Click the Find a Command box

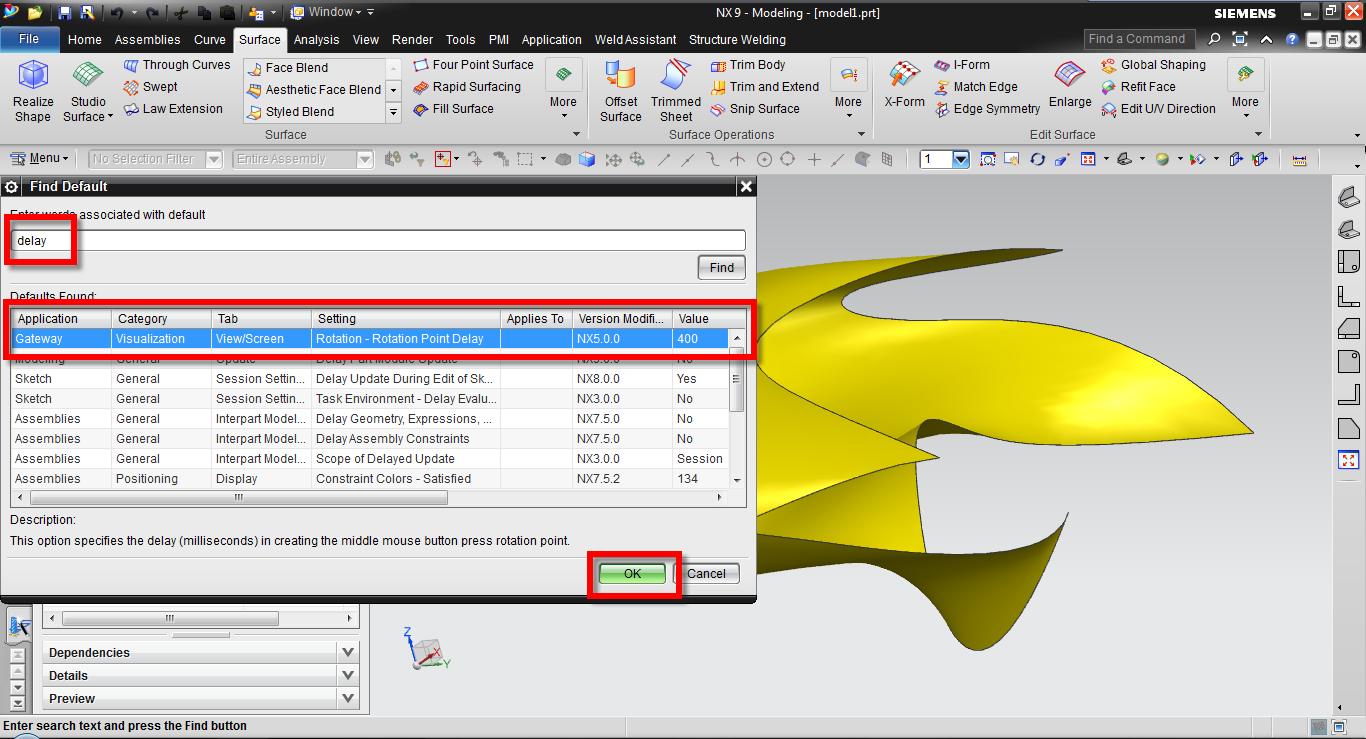[1141, 39]
